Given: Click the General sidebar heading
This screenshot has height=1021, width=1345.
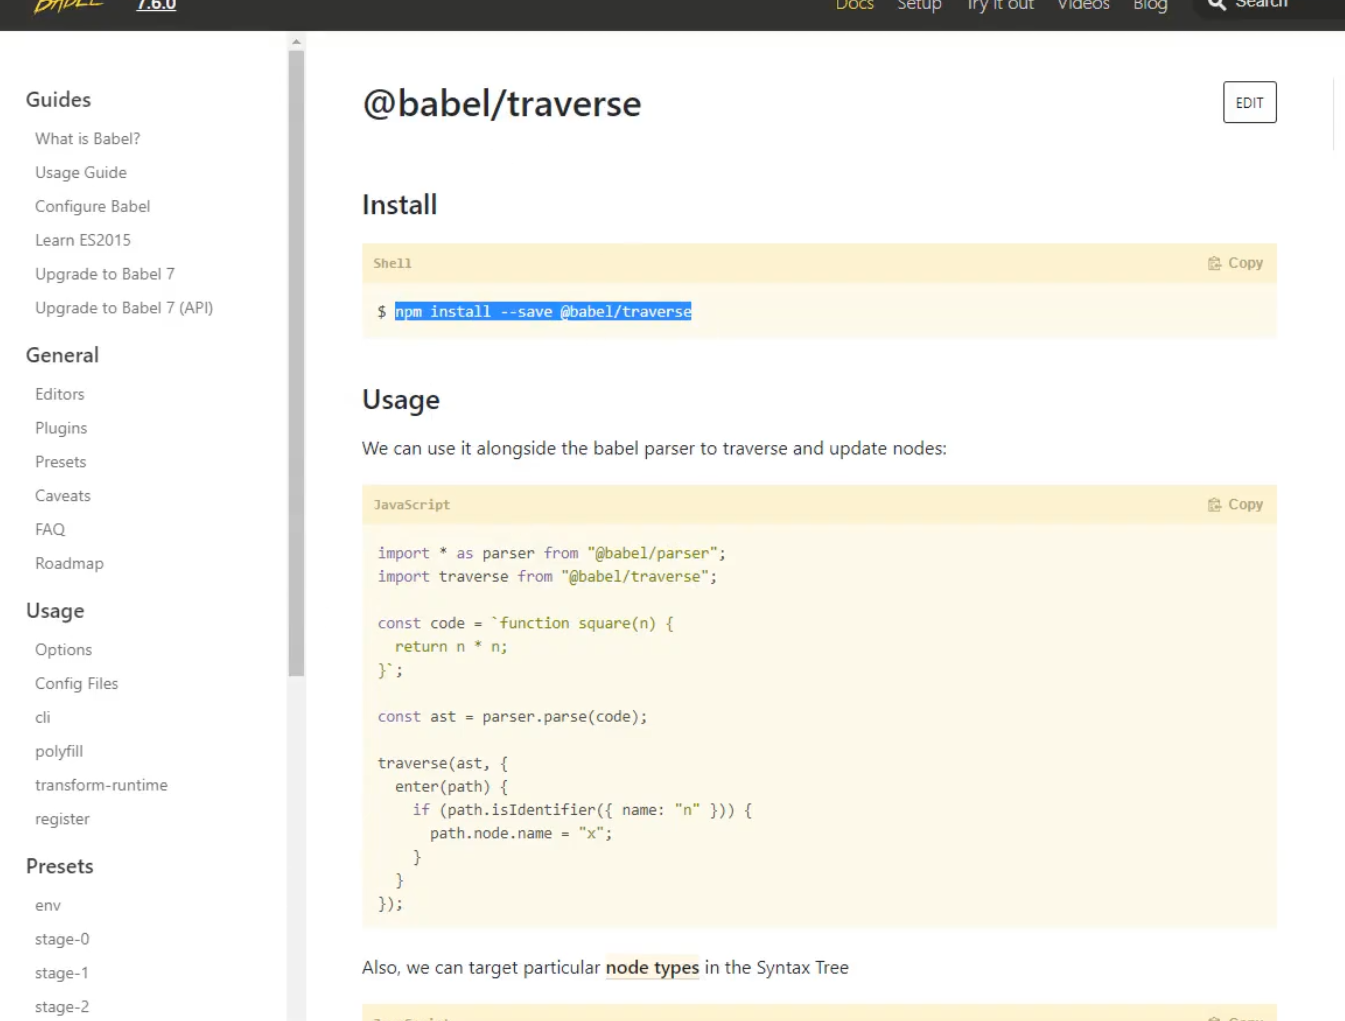Looking at the screenshot, I should click(x=62, y=356).
